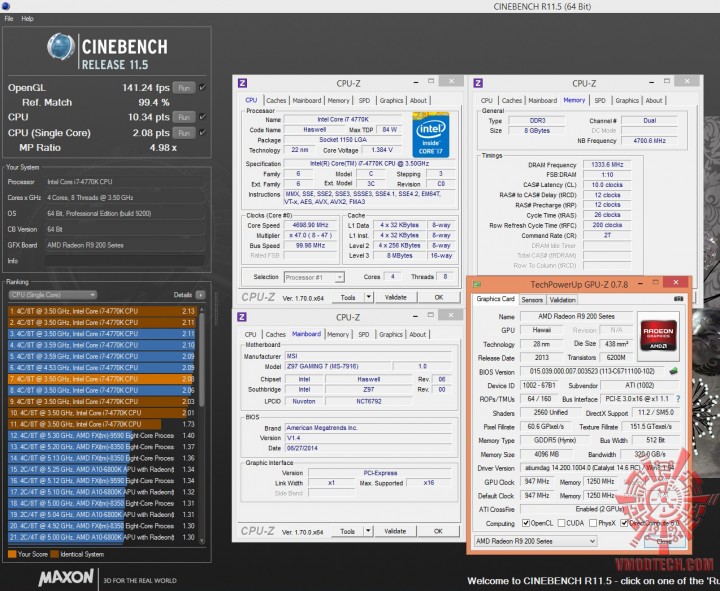Maximize the top-left CPU-Z window

click(x=431, y=81)
